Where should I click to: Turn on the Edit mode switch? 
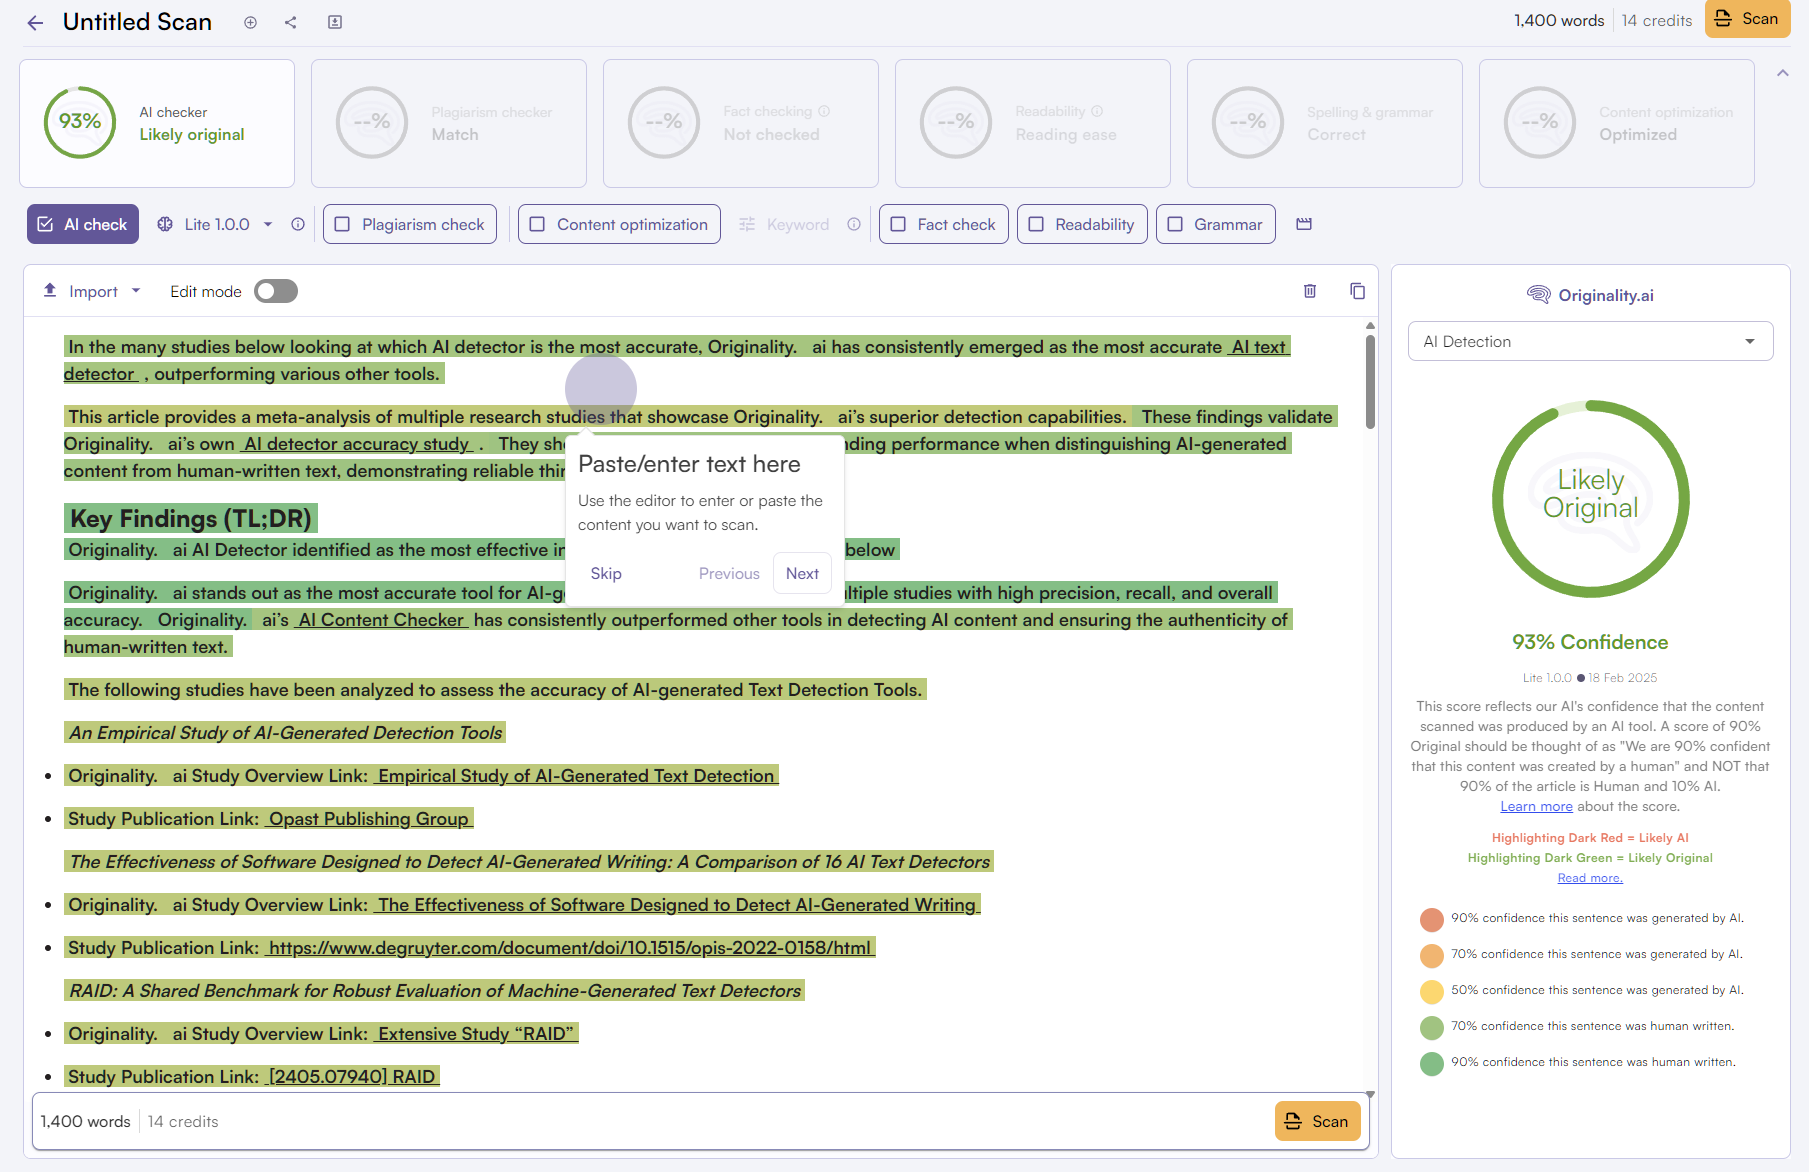click(276, 291)
